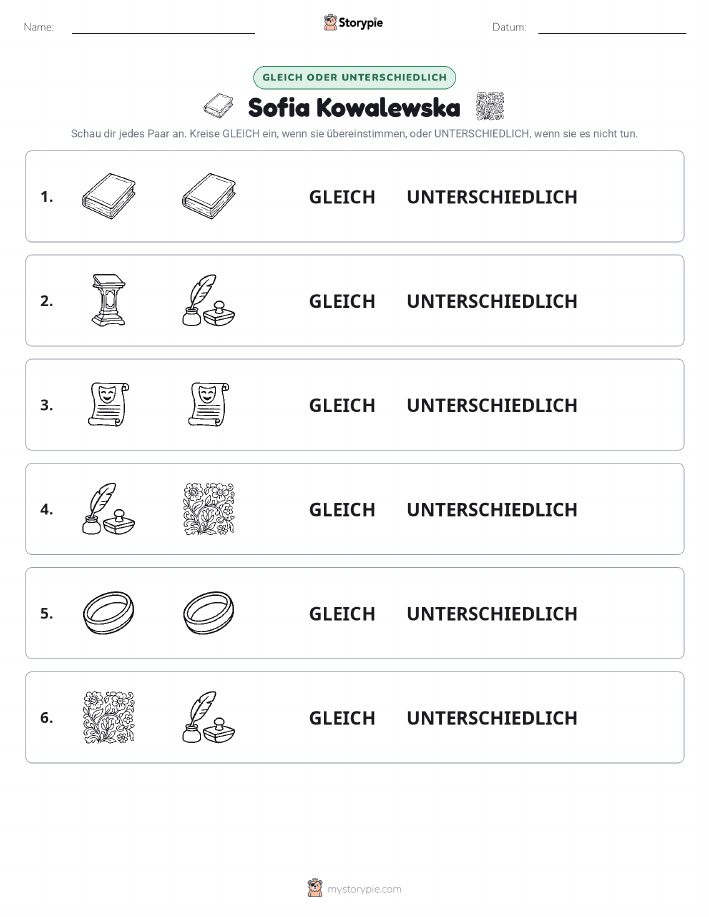Click the quill and inkwell in row 2

pos(209,300)
